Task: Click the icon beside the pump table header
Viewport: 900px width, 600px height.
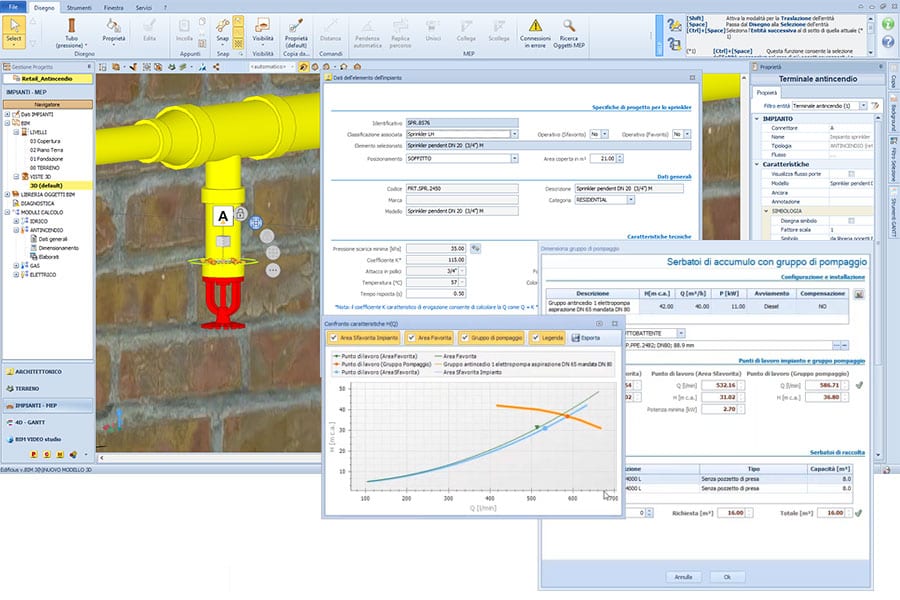Action: tap(859, 294)
